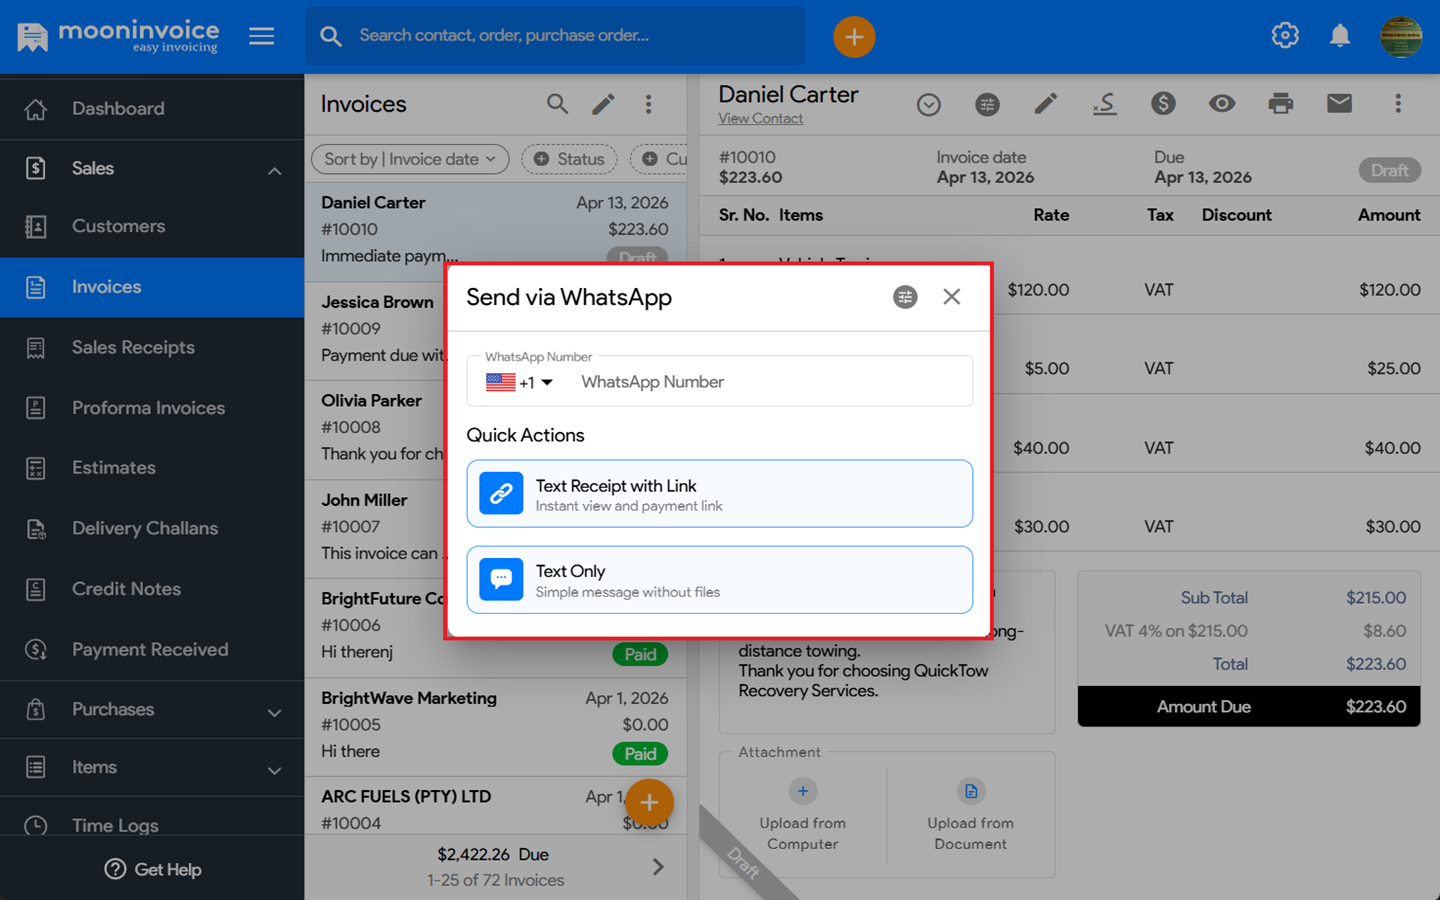
Task: Open Credit Notes from the sidebar
Action: click(126, 589)
